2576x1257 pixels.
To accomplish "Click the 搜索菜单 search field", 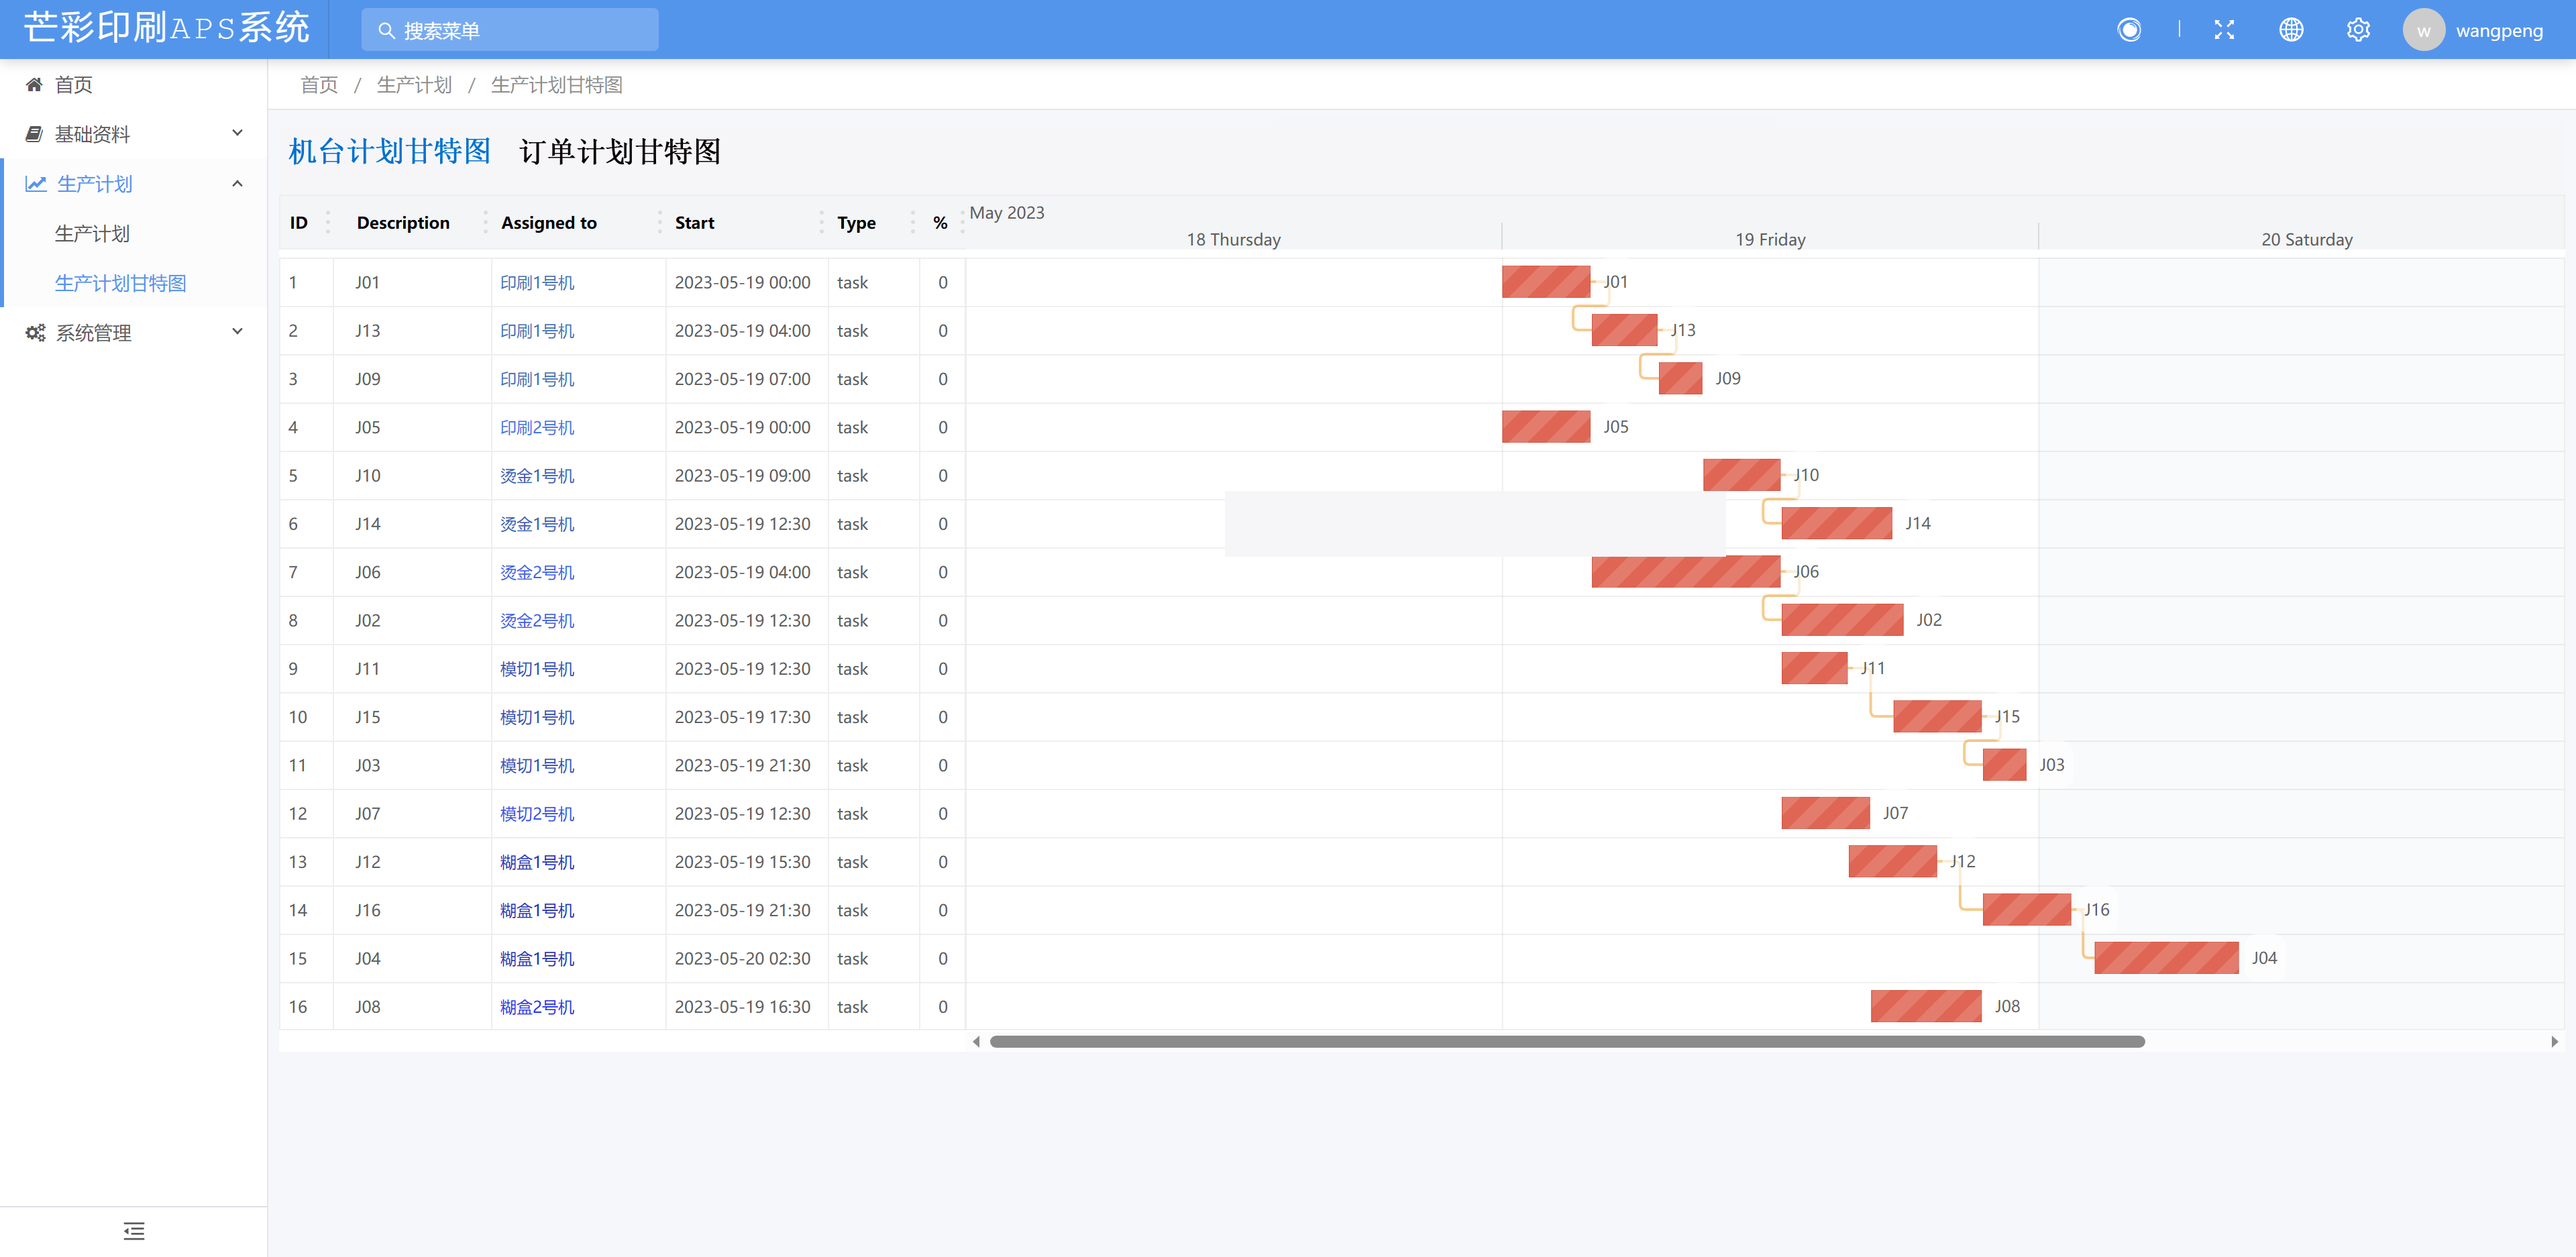I will [510, 31].
